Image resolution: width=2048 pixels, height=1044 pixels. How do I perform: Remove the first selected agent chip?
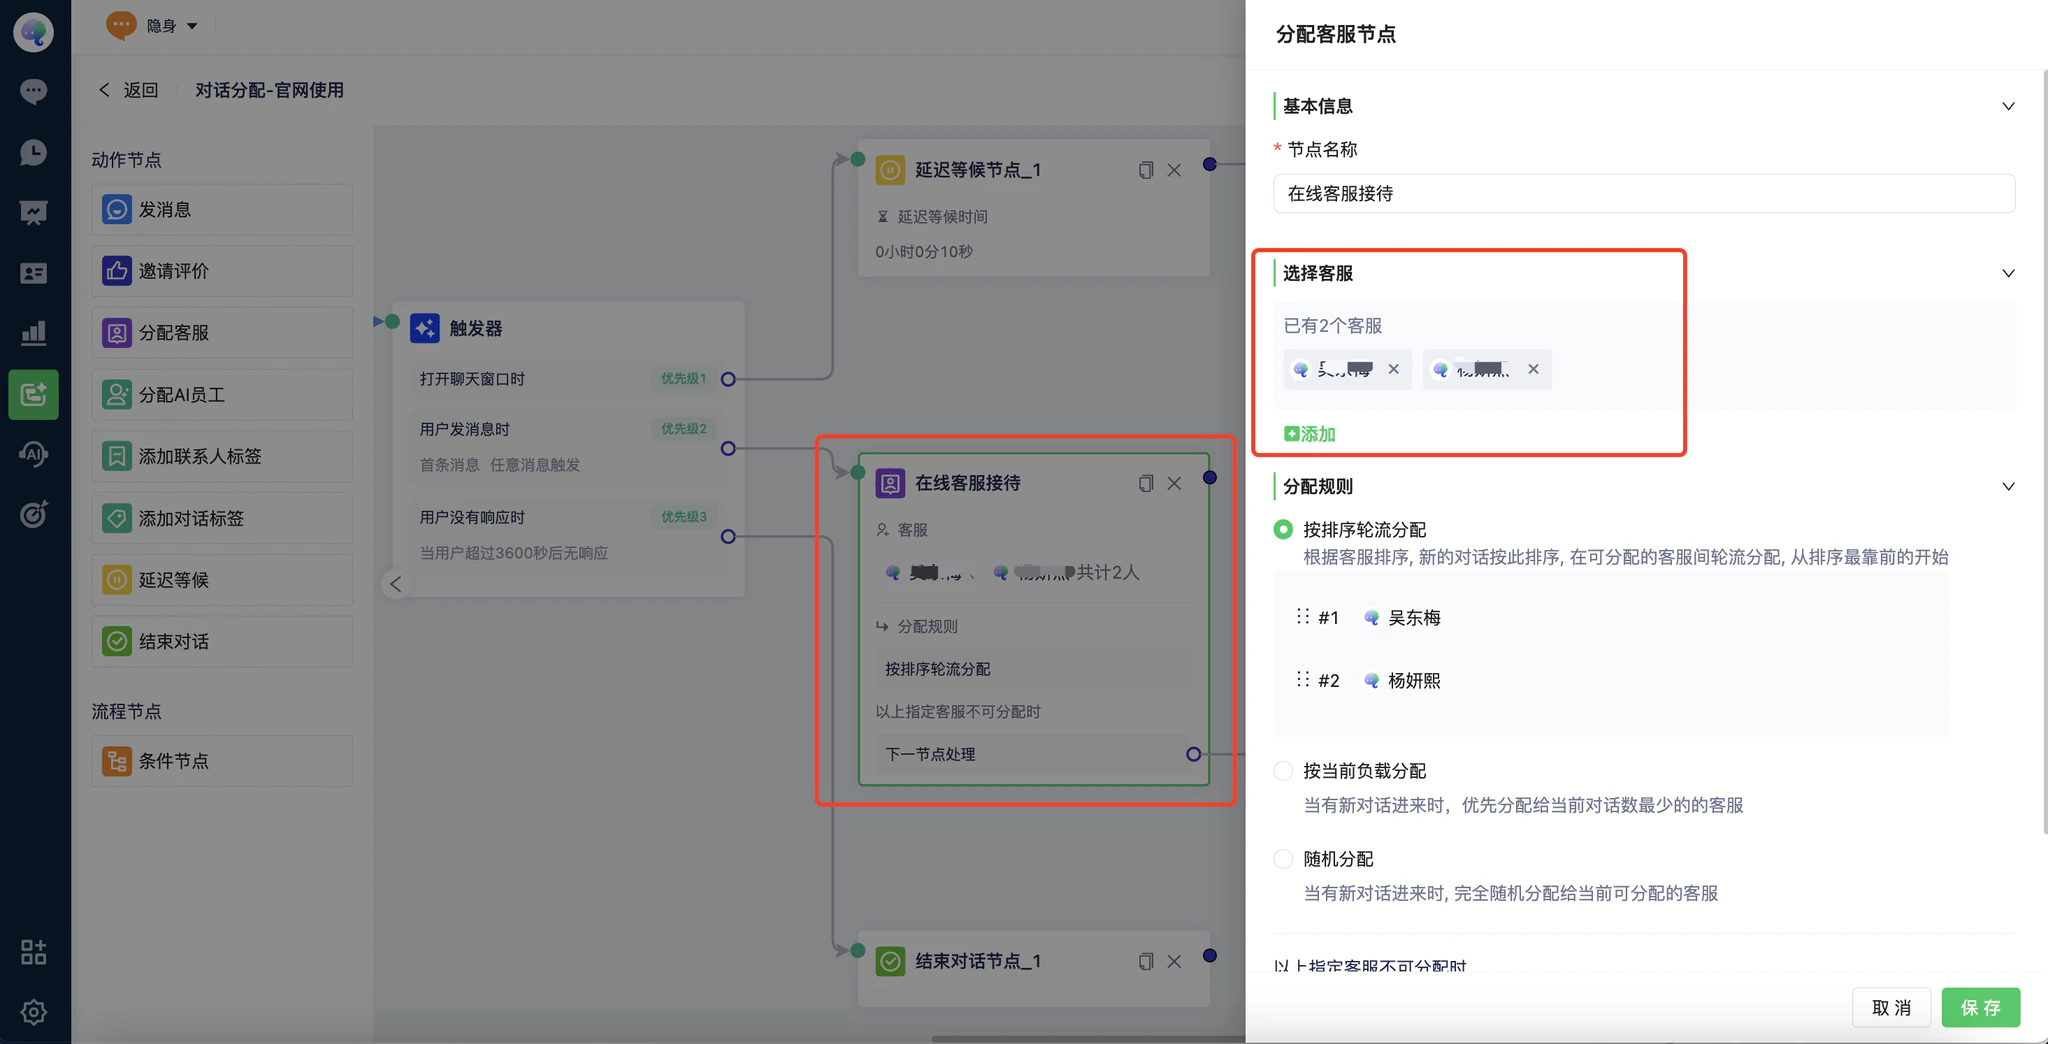click(1393, 369)
